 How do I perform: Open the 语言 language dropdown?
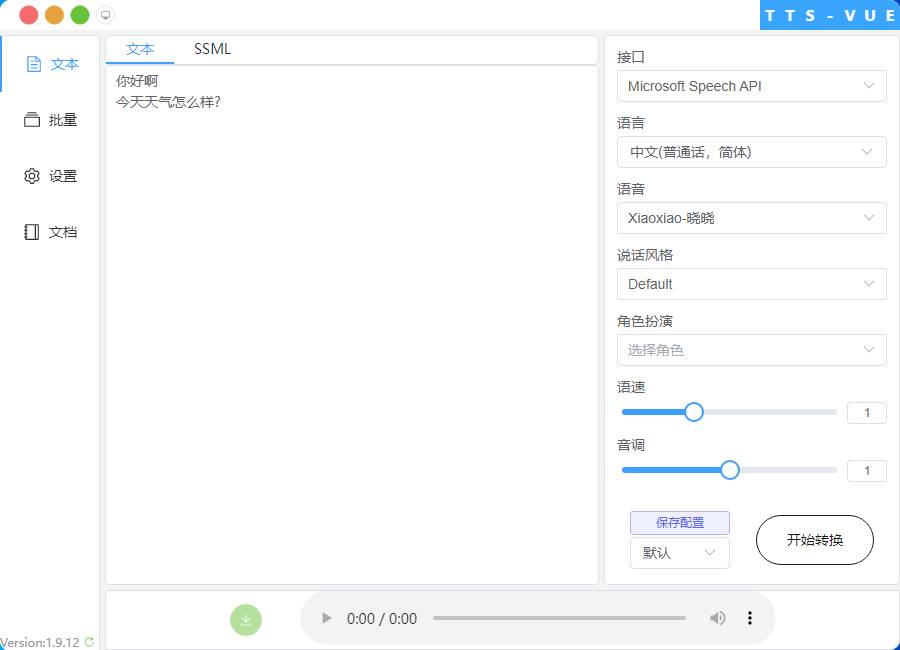pos(751,152)
